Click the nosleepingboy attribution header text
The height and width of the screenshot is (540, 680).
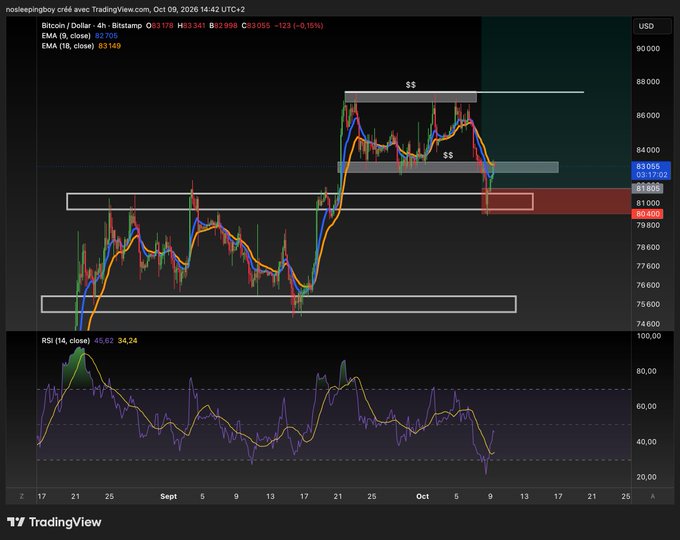click(x=125, y=9)
